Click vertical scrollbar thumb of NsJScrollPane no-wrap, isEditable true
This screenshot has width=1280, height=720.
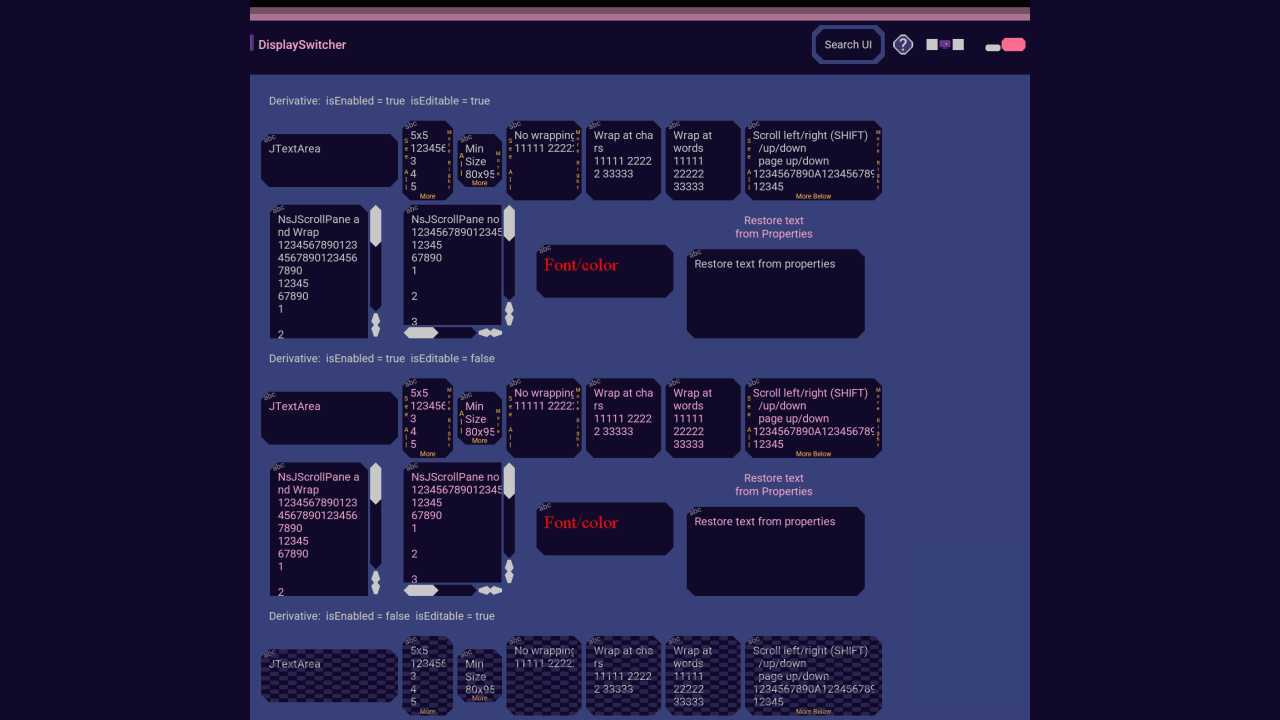tap(509, 223)
